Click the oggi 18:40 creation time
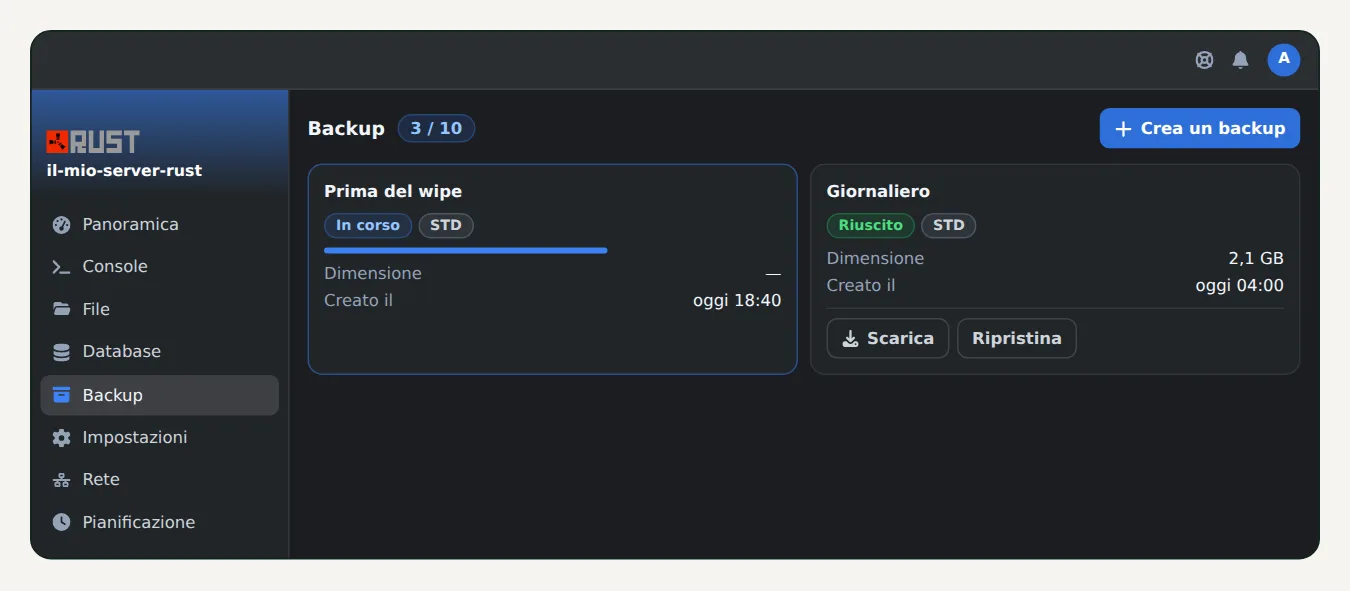 click(737, 301)
